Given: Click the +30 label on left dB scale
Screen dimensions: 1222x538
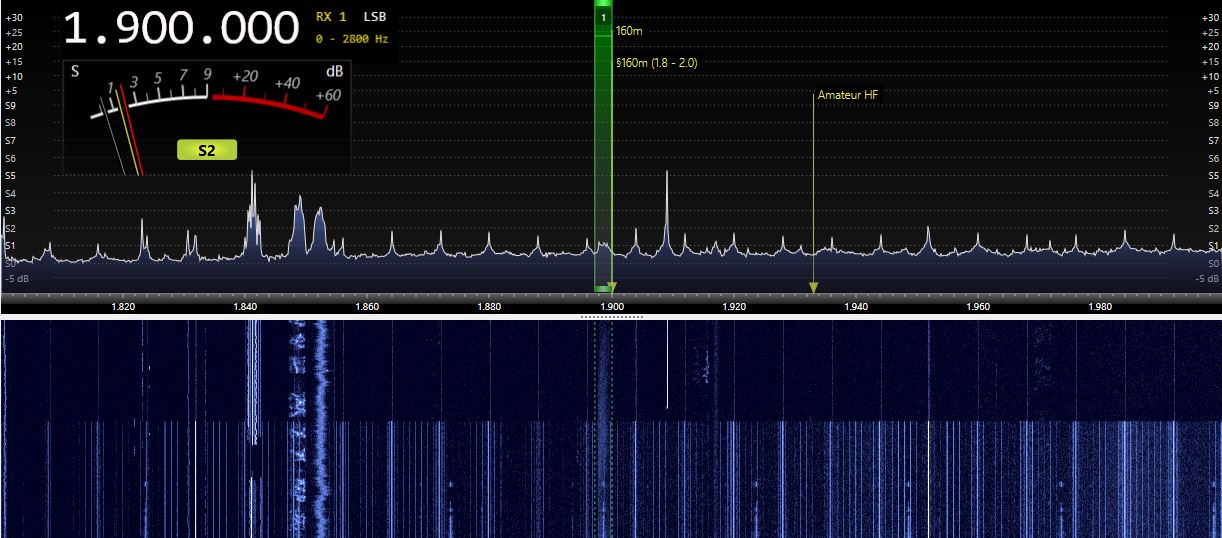Looking at the screenshot, I should [x=13, y=17].
